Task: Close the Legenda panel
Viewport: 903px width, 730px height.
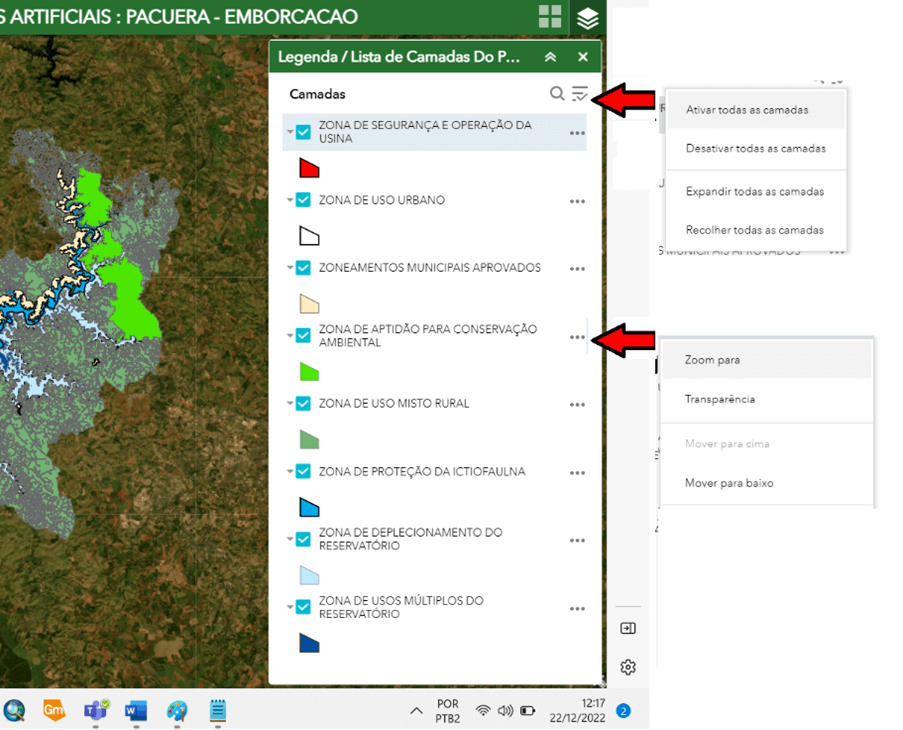Action: click(x=583, y=58)
